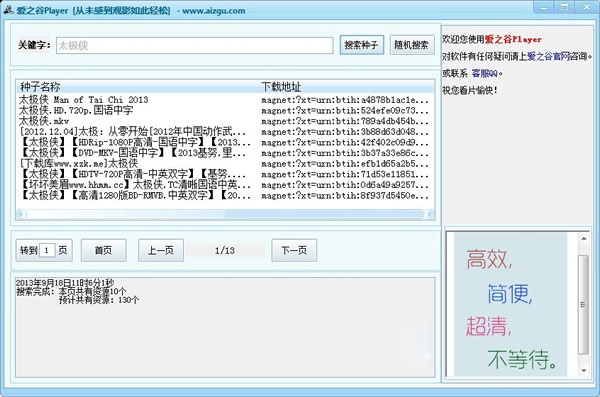Viewport: 600px width, 397px height.
Task: Go to the first page with 首页
Action: click(x=103, y=250)
